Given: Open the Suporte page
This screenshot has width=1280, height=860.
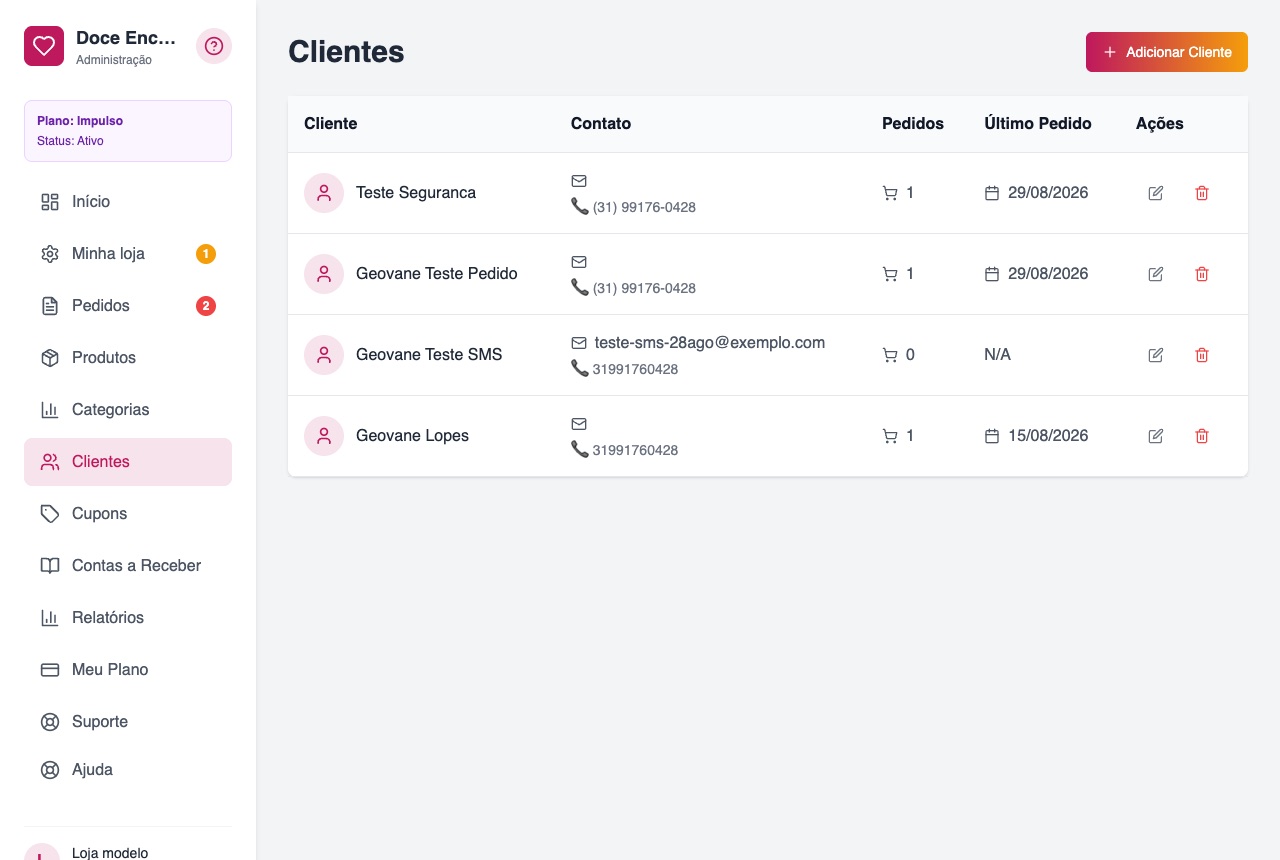Looking at the screenshot, I should click(x=128, y=722).
